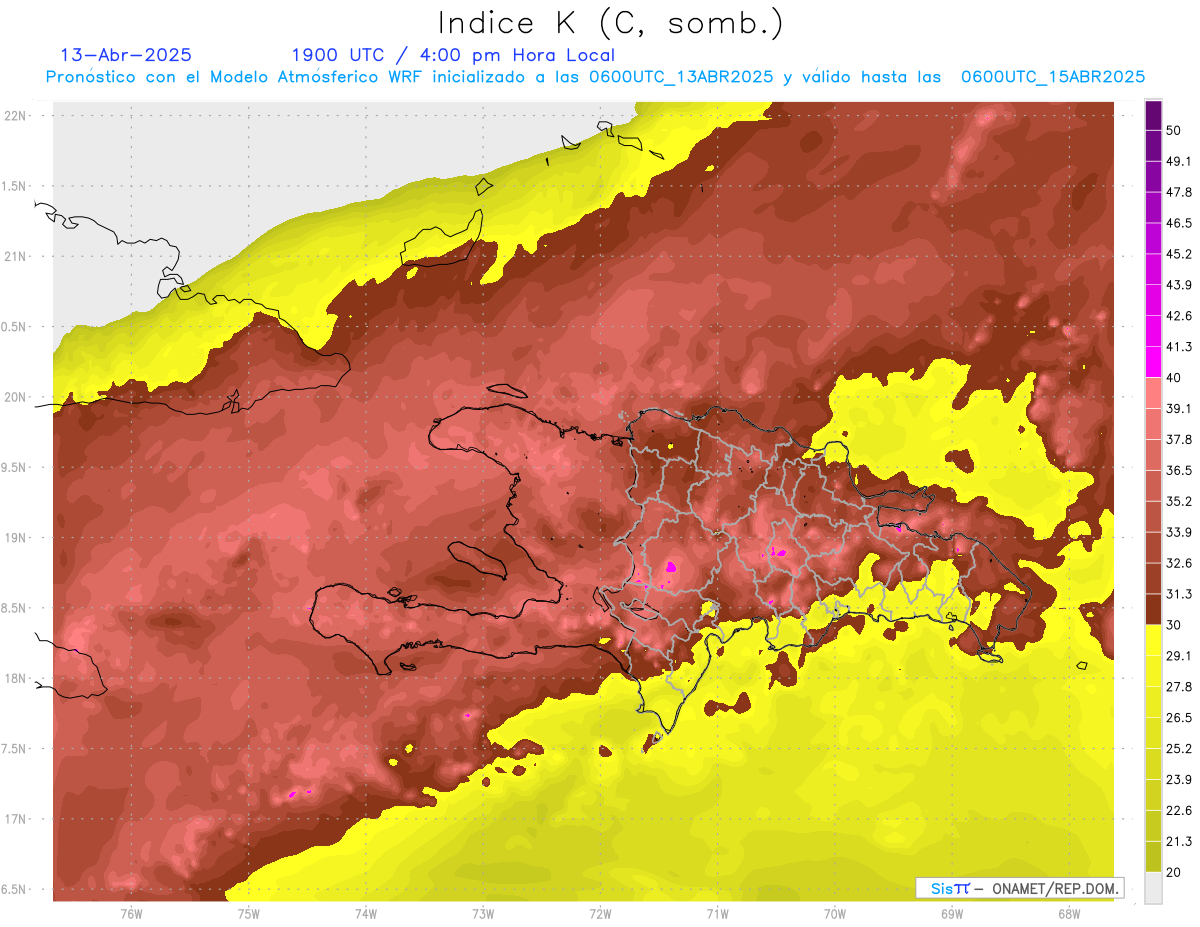
Task: Click the "75W" longitude label
Action: 248,913
